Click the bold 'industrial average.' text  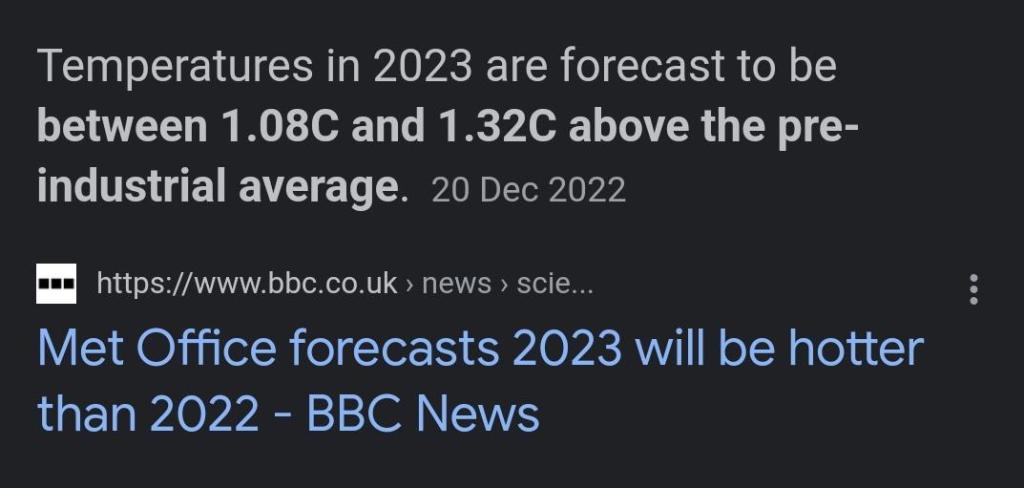pos(222,187)
